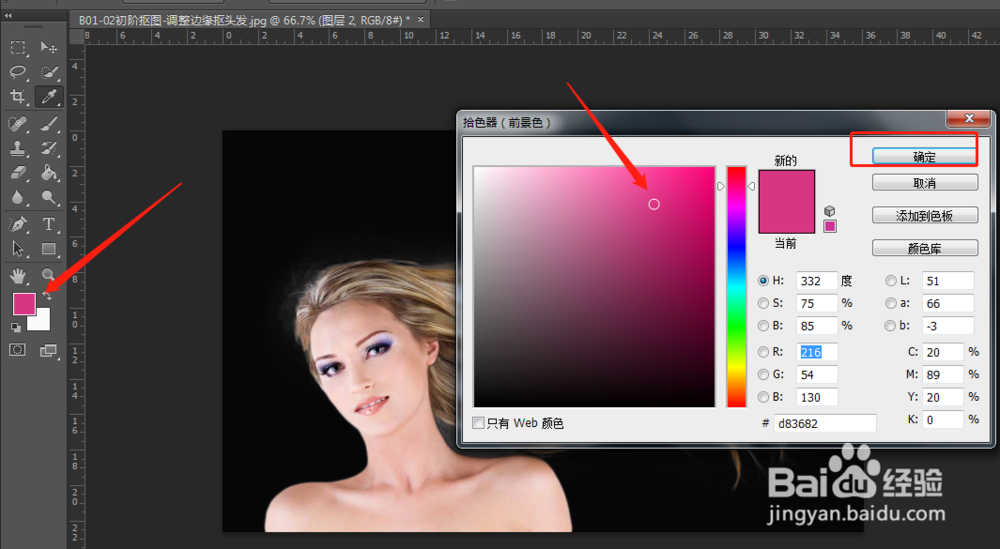Select the Paint Bucket tool

[48, 173]
